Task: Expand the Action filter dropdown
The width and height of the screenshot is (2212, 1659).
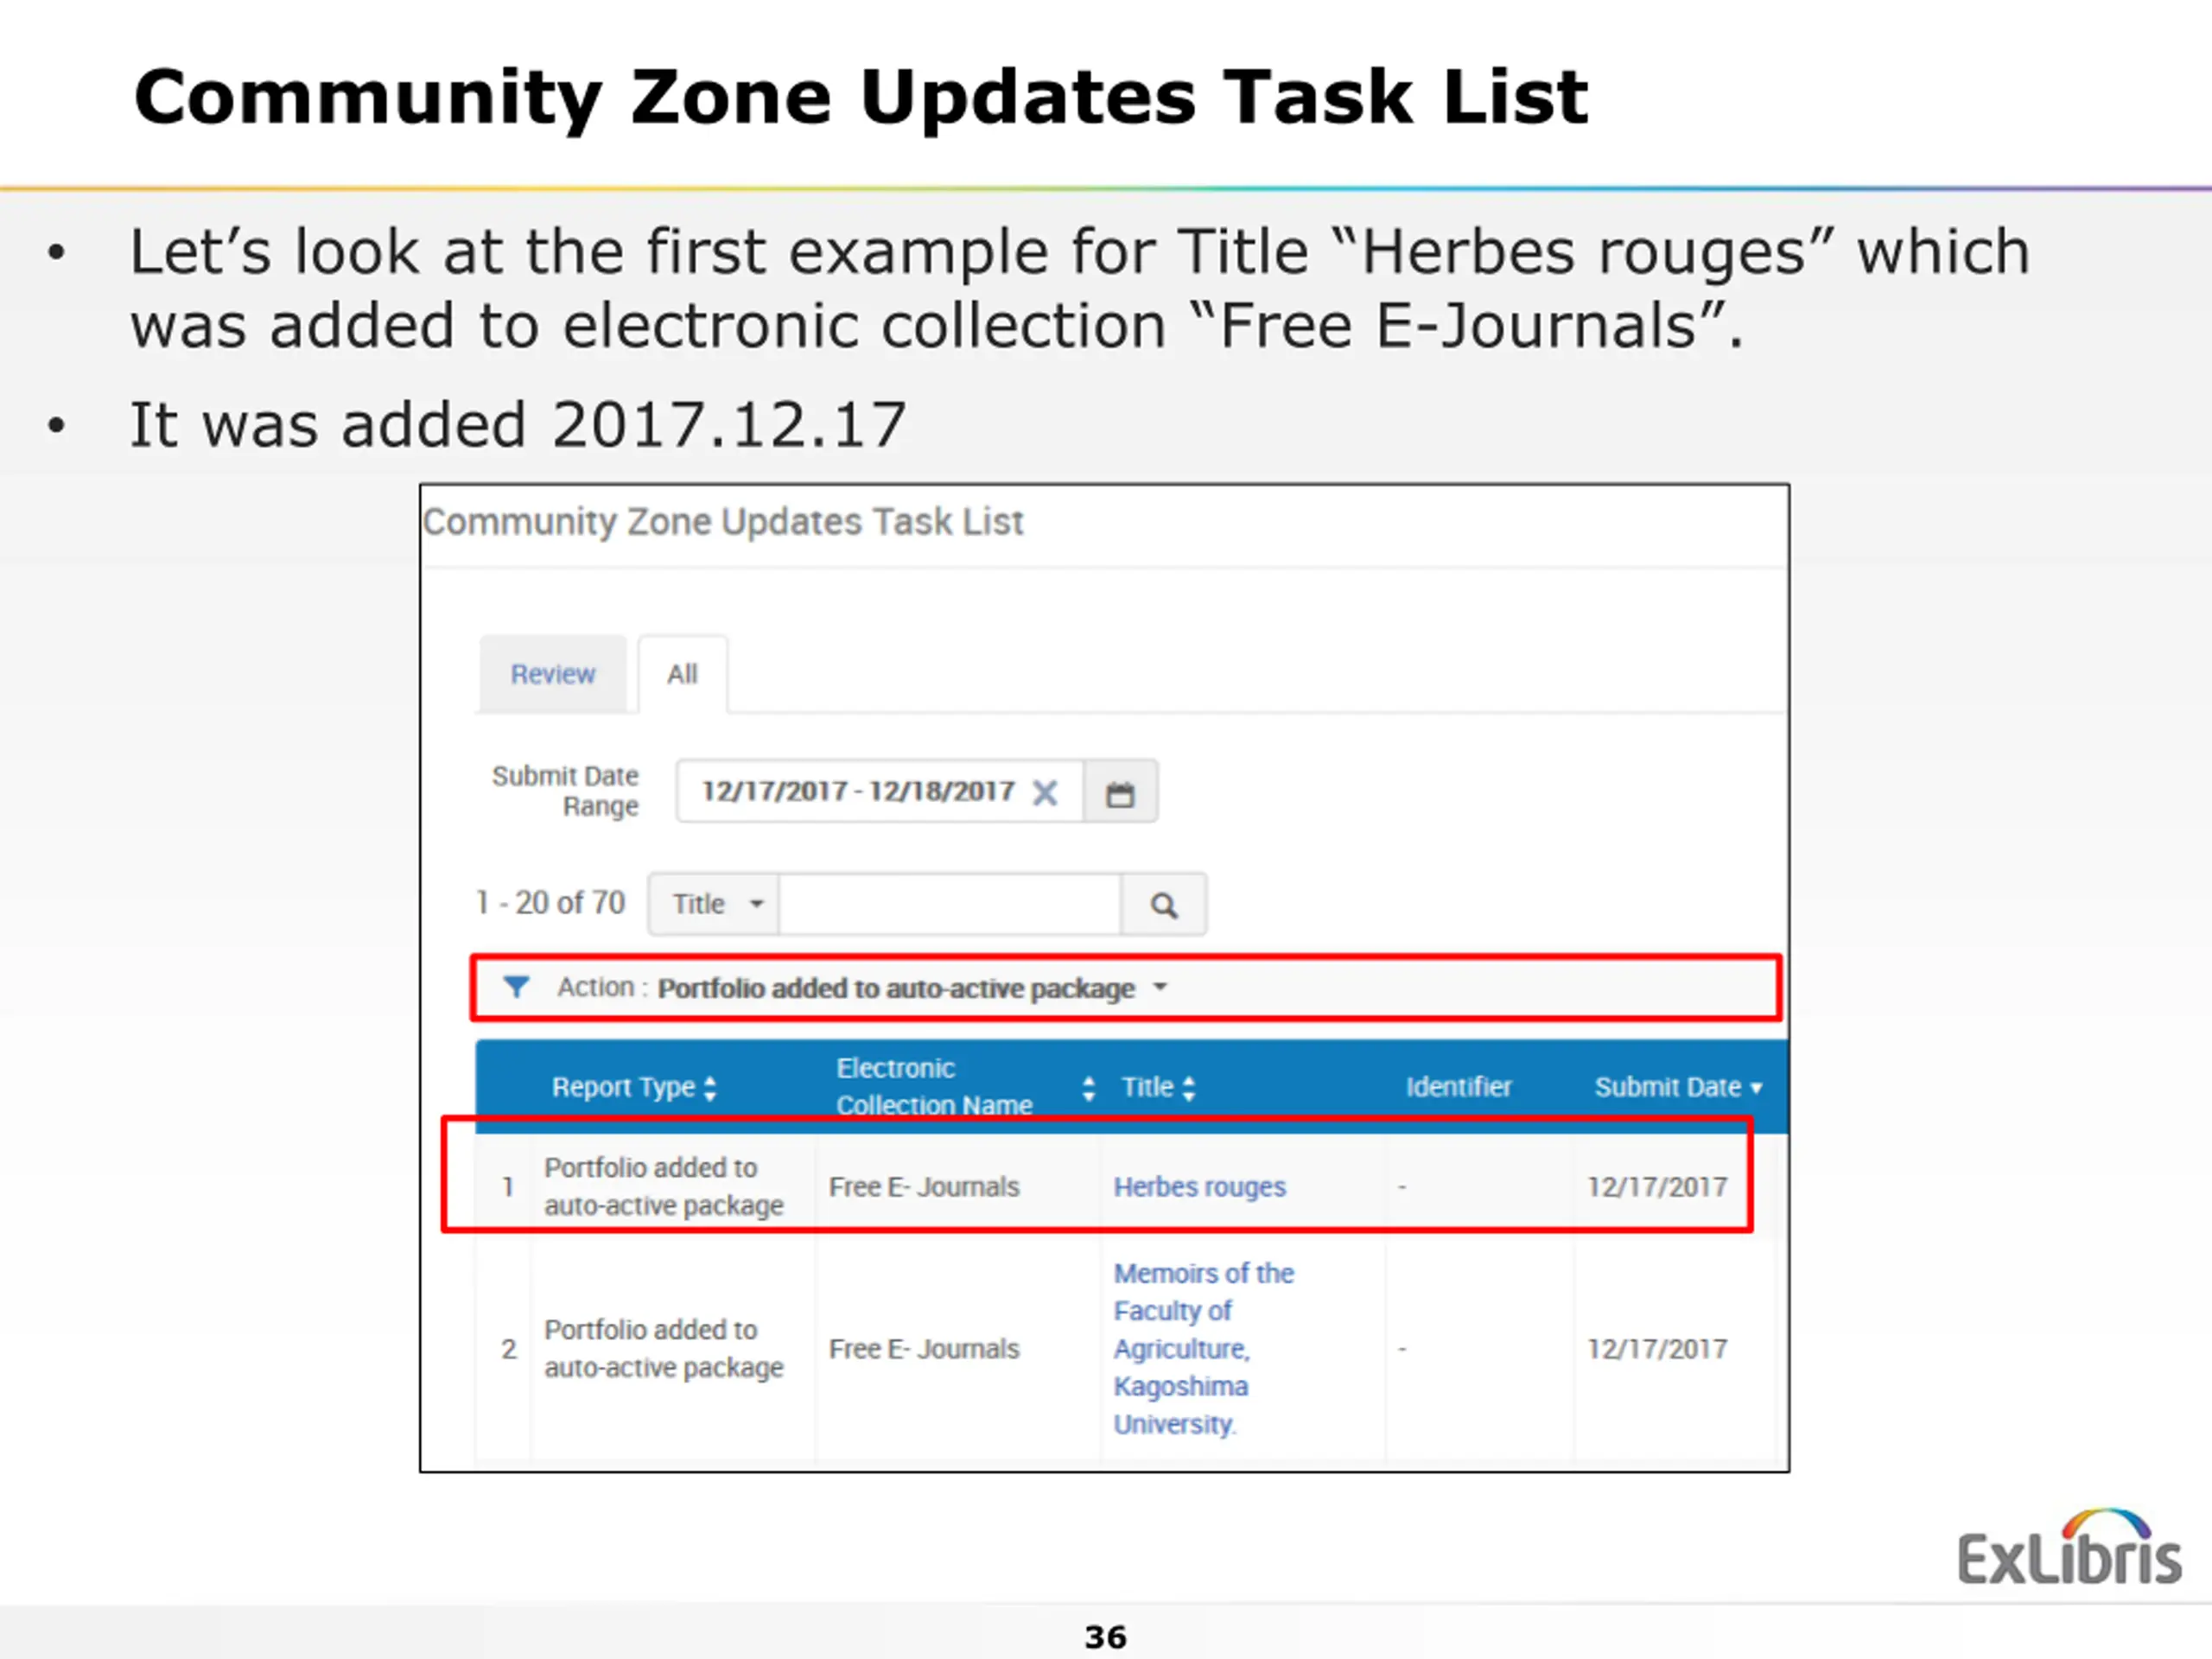Action: tap(1160, 988)
